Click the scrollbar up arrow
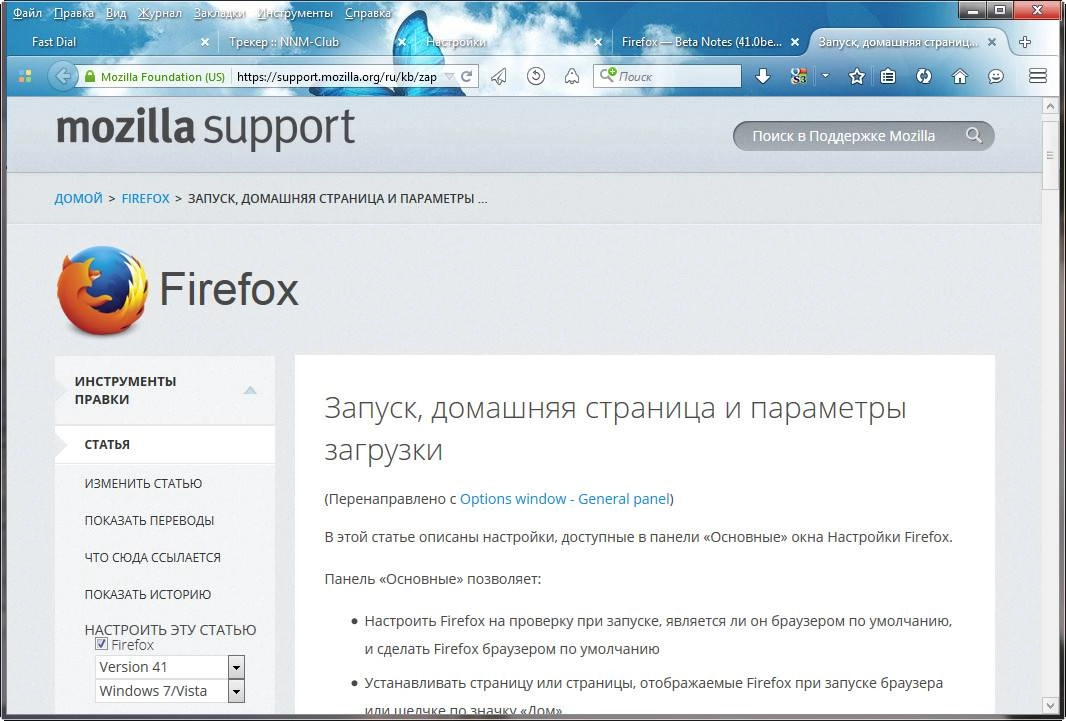1066x721 pixels. [x=1050, y=106]
